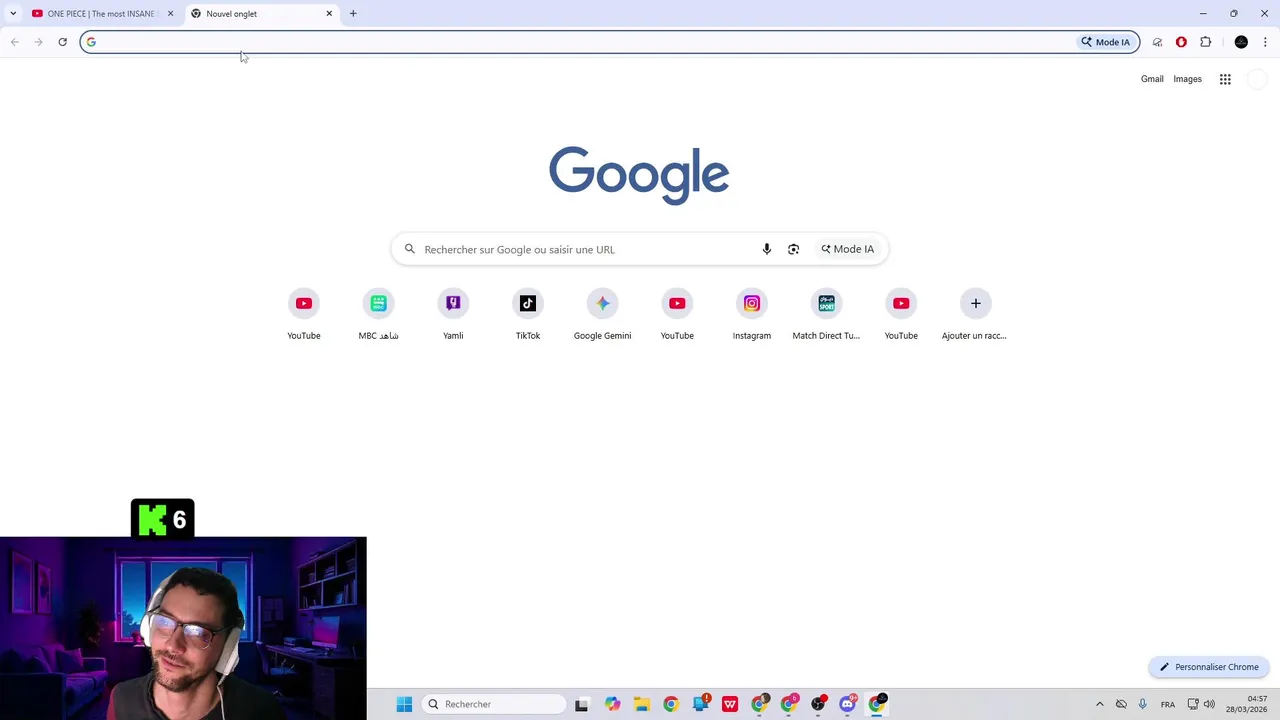Open the Chrome extensions puzzle icon
This screenshot has width=1280, height=720.
[x=1205, y=42]
